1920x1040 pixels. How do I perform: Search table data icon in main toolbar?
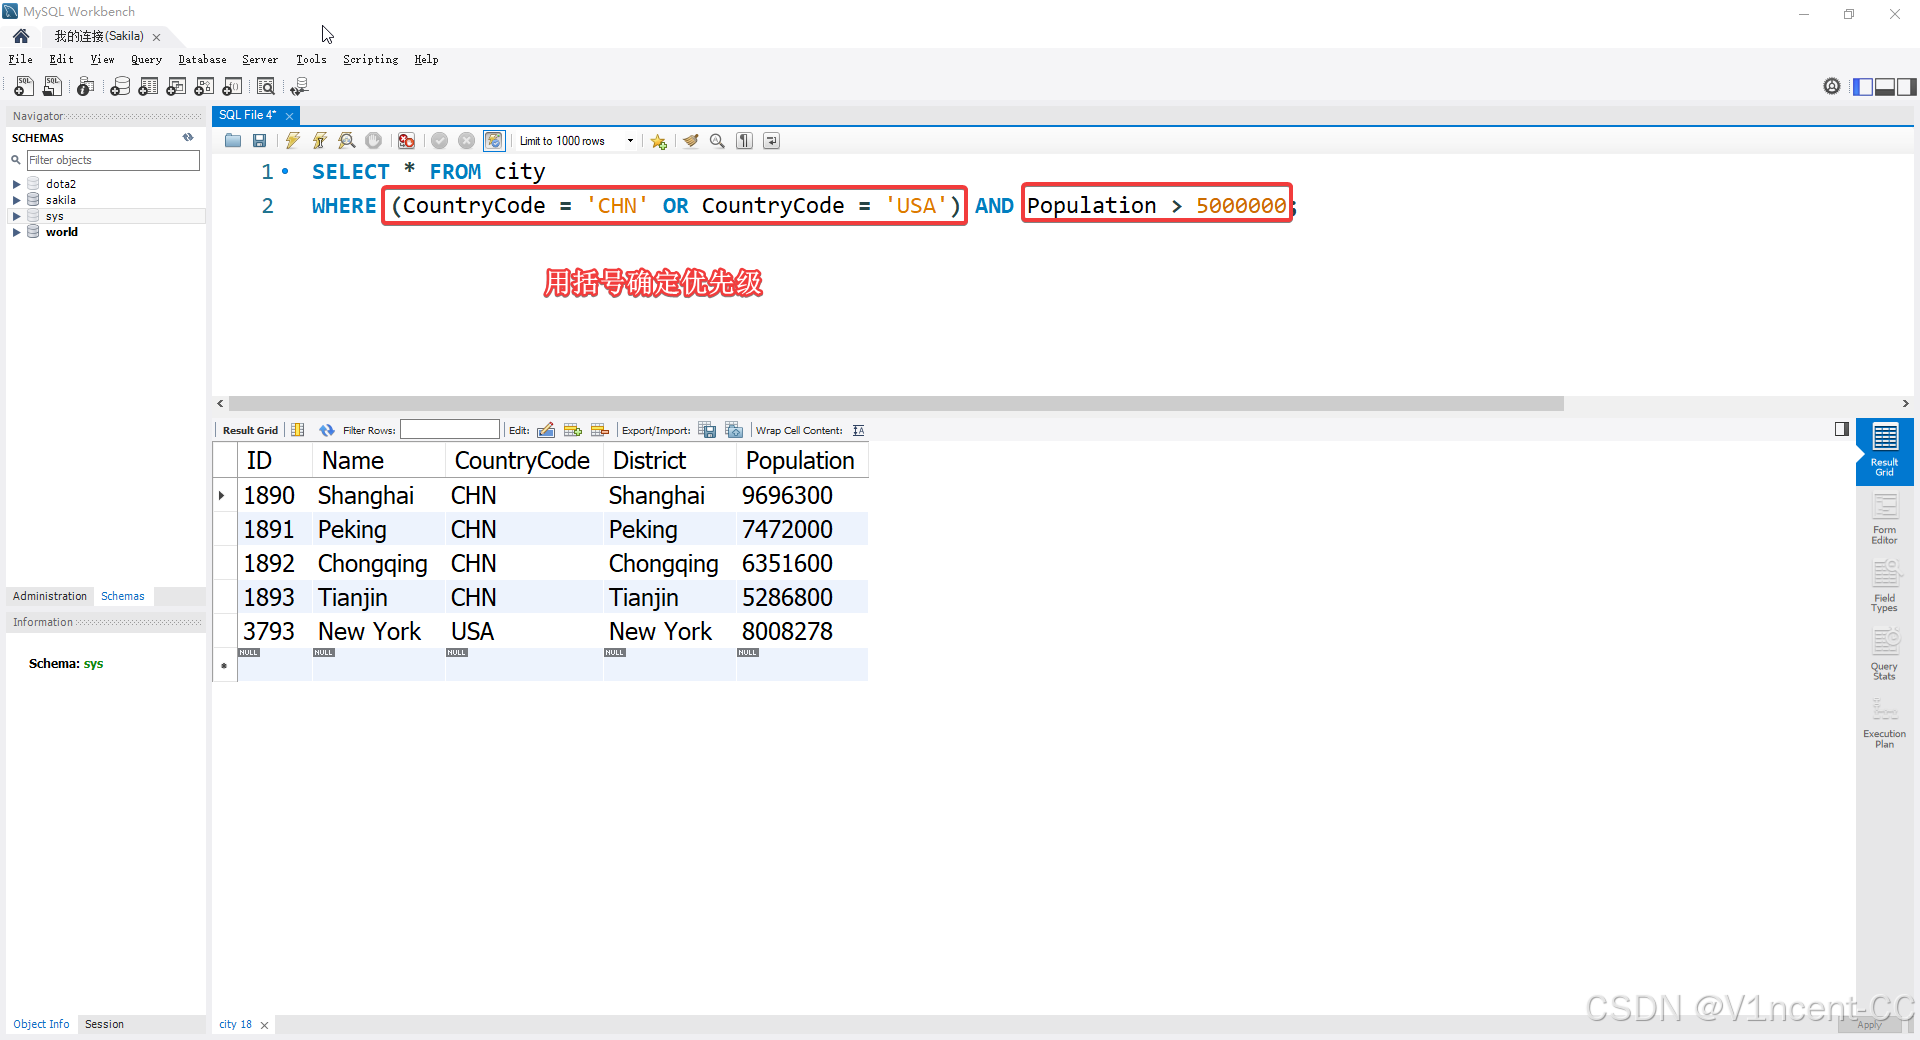point(266,87)
